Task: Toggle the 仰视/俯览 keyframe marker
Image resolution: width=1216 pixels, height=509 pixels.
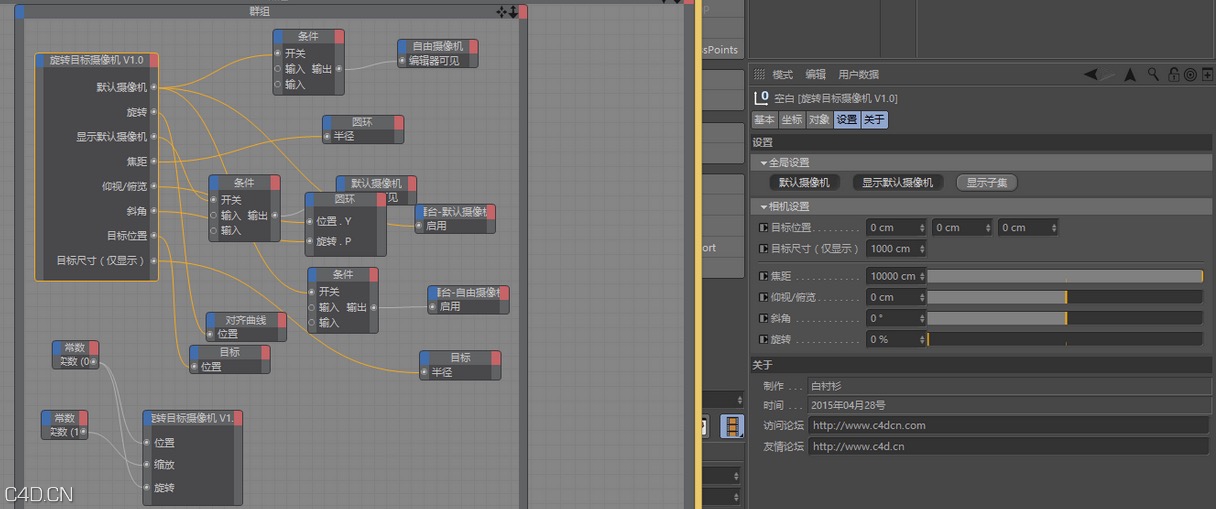Action: coord(764,297)
